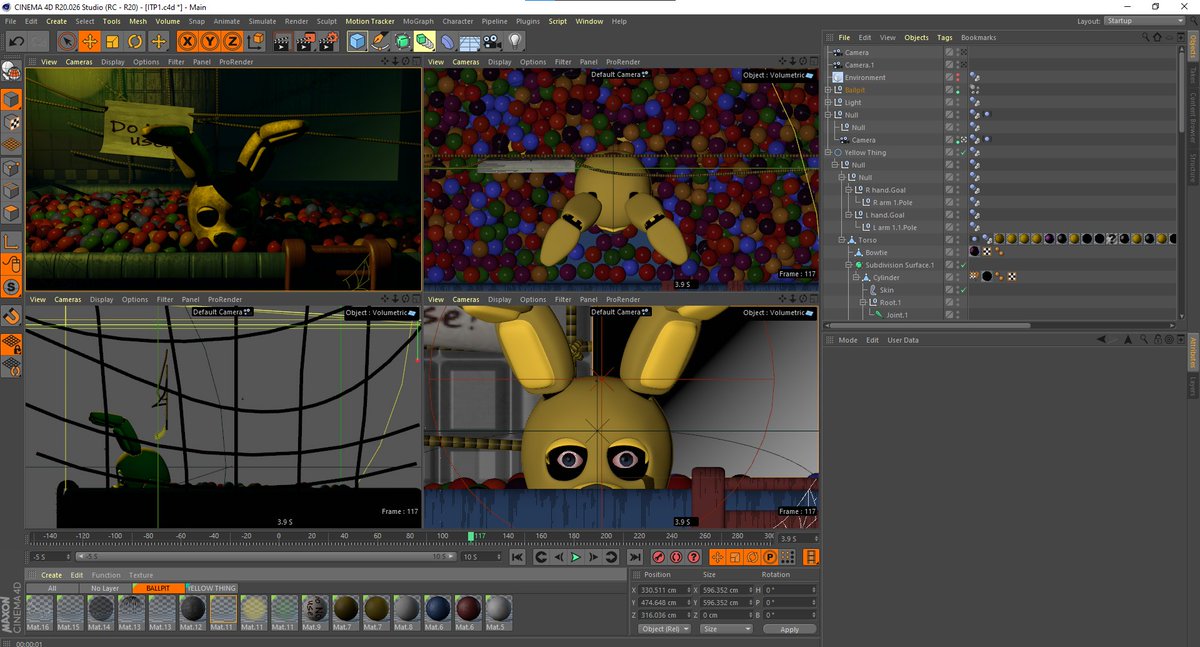This screenshot has width=1200, height=647.
Task: Open the Create menu in menu bar
Action: pos(57,21)
